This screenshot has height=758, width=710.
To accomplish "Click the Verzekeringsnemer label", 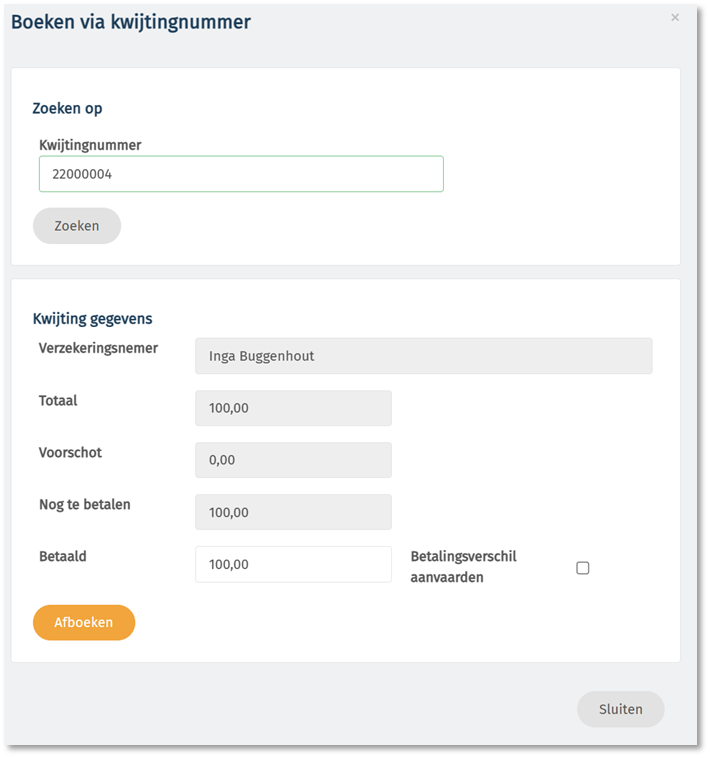I will click(98, 348).
